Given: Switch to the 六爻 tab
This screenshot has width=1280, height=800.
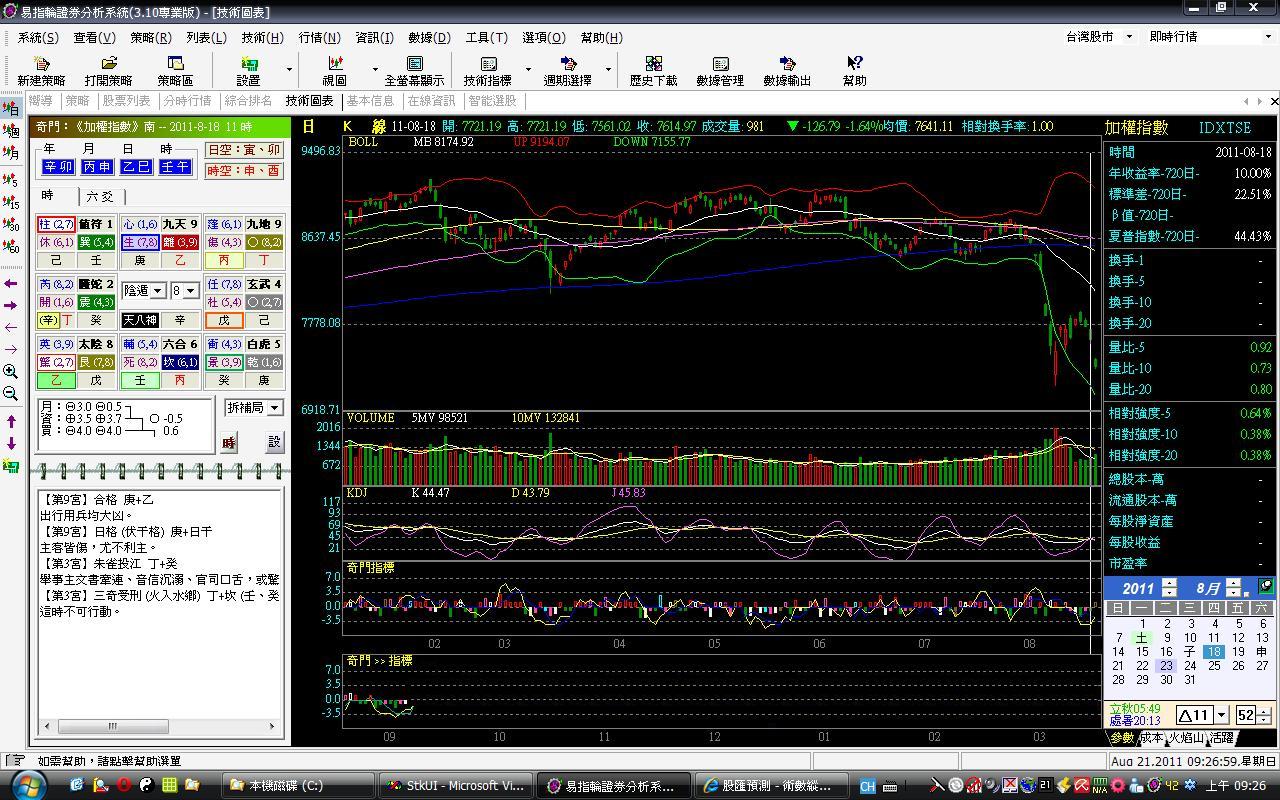Looking at the screenshot, I should [100, 196].
